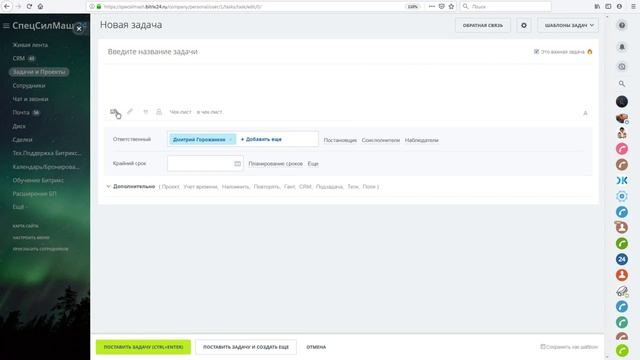Click 'Еще' next to Планирование сроков
This screenshot has width=640, height=360.
click(313, 164)
